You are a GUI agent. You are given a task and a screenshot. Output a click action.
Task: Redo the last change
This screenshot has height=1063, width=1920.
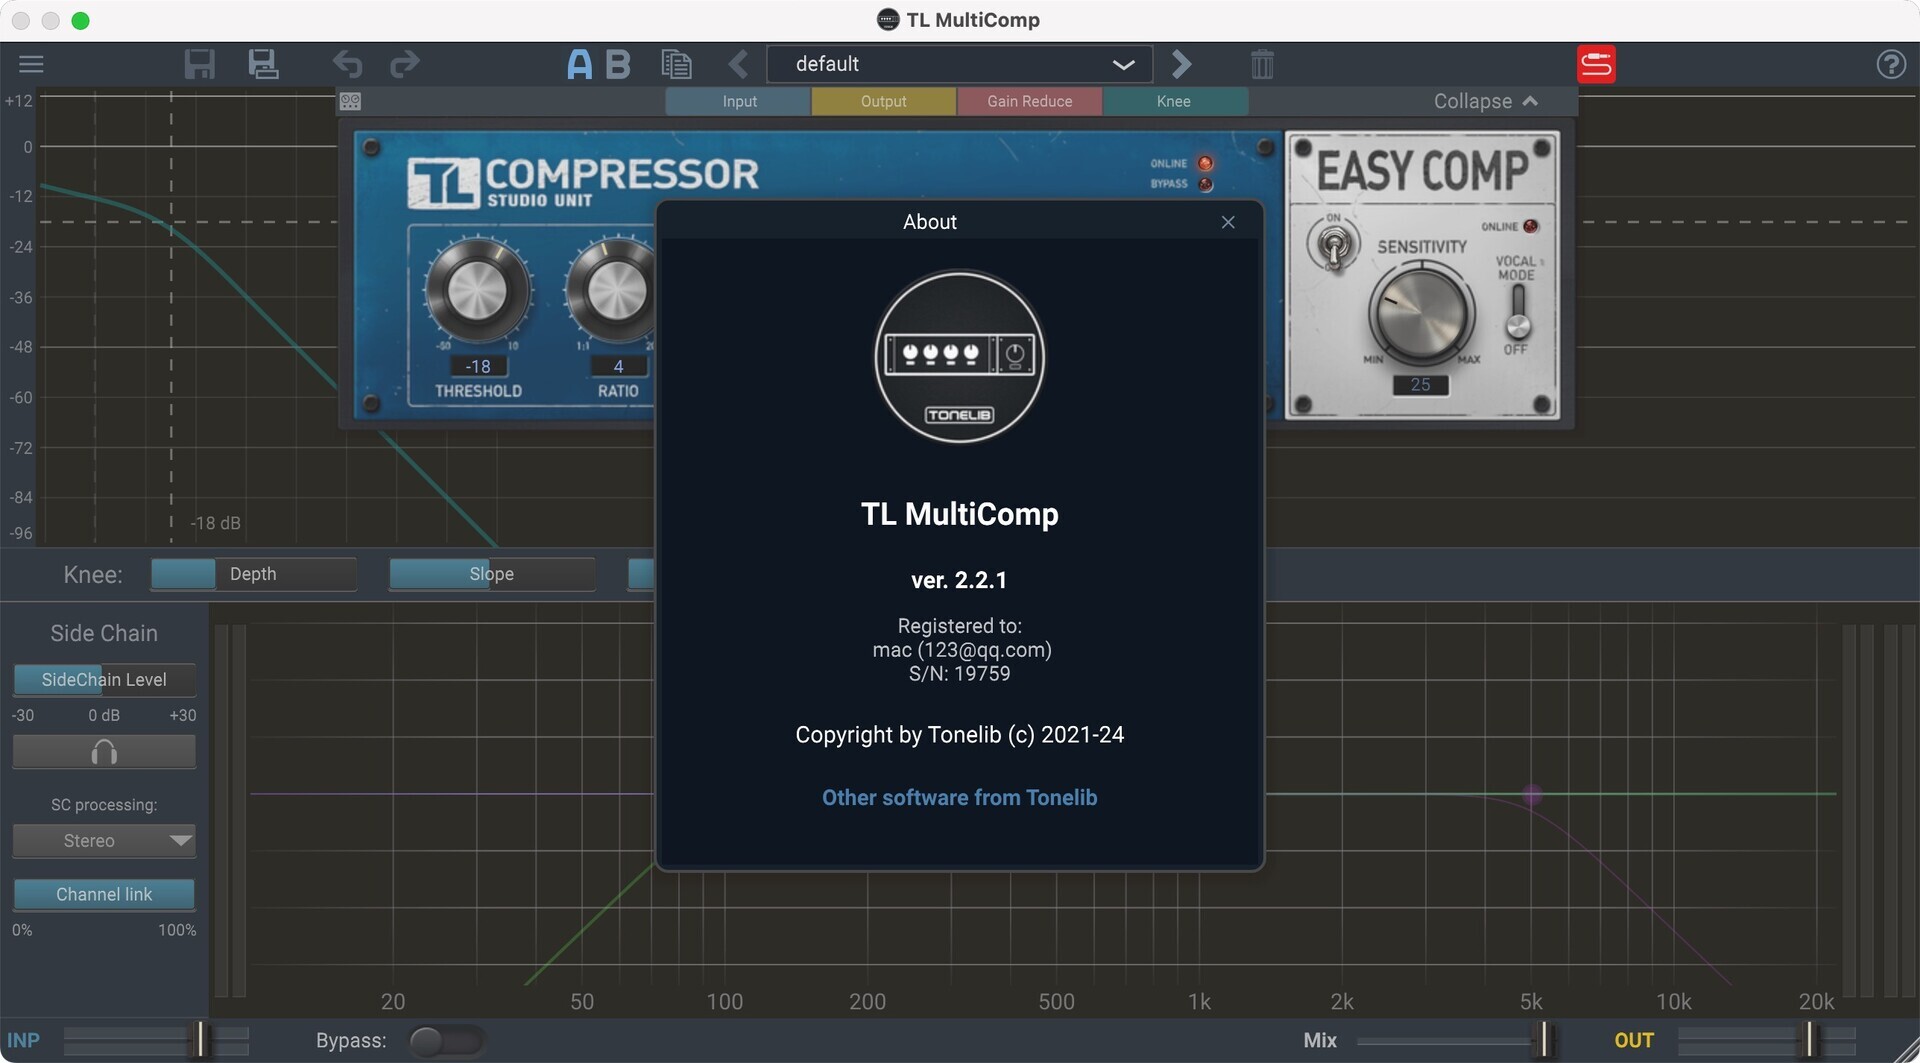404,64
